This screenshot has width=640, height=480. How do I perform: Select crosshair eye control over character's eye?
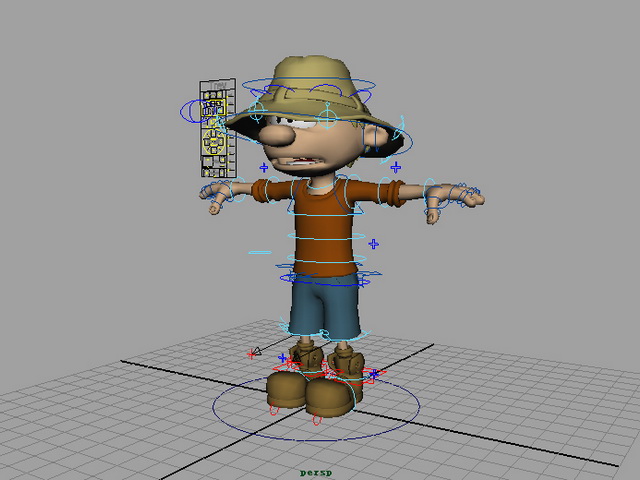[327, 116]
